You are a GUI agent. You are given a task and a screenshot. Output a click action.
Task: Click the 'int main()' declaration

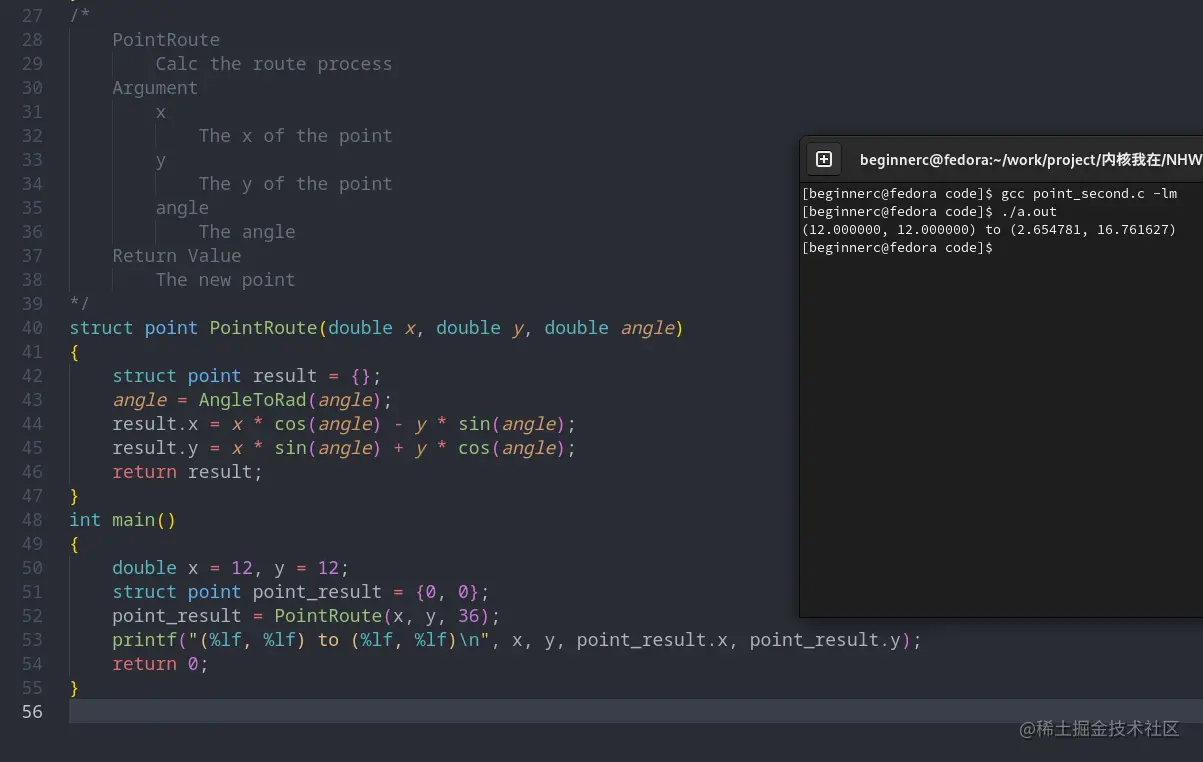point(123,520)
